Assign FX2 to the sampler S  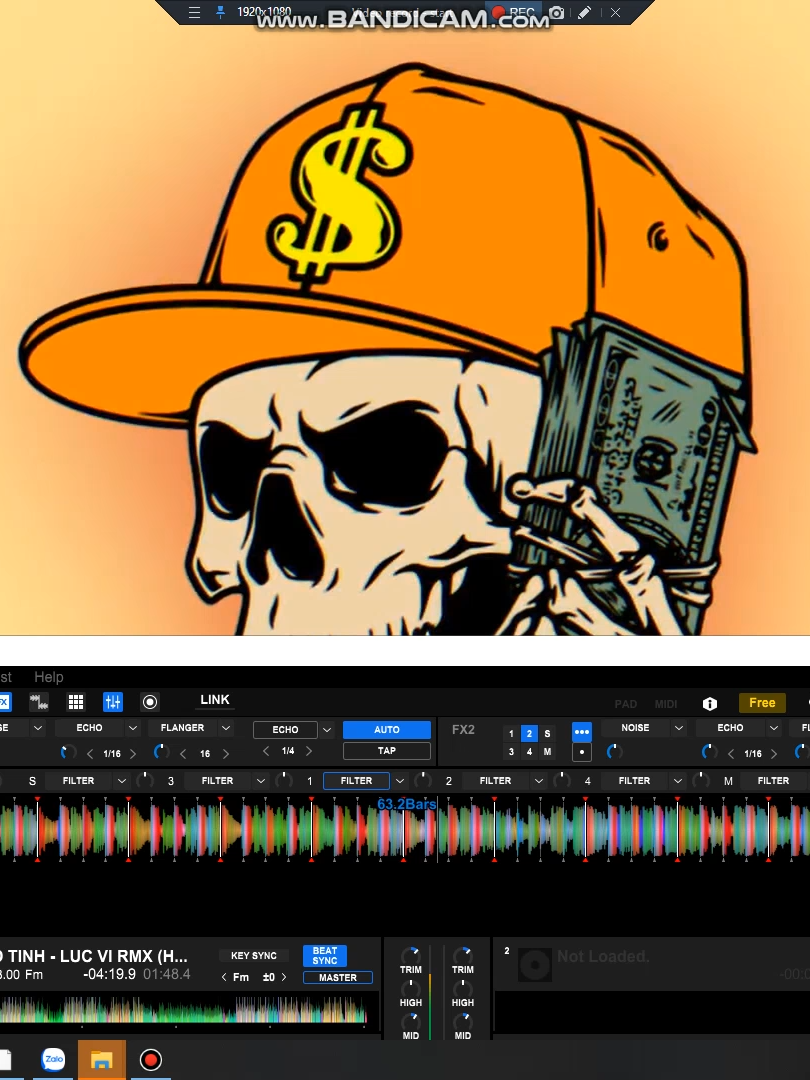[548, 734]
